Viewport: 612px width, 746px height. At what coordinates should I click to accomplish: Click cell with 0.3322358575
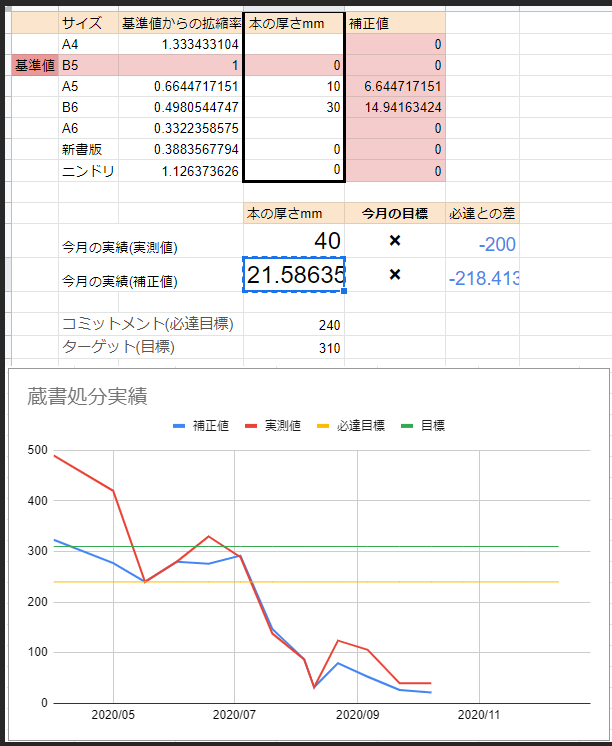tap(181, 128)
